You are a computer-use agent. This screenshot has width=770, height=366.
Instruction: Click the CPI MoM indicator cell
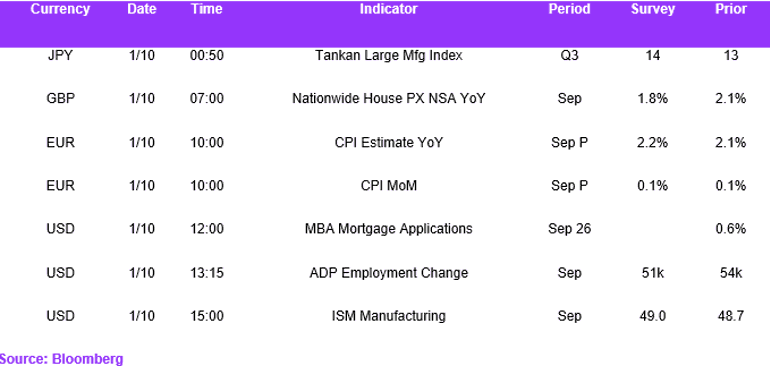coord(388,186)
